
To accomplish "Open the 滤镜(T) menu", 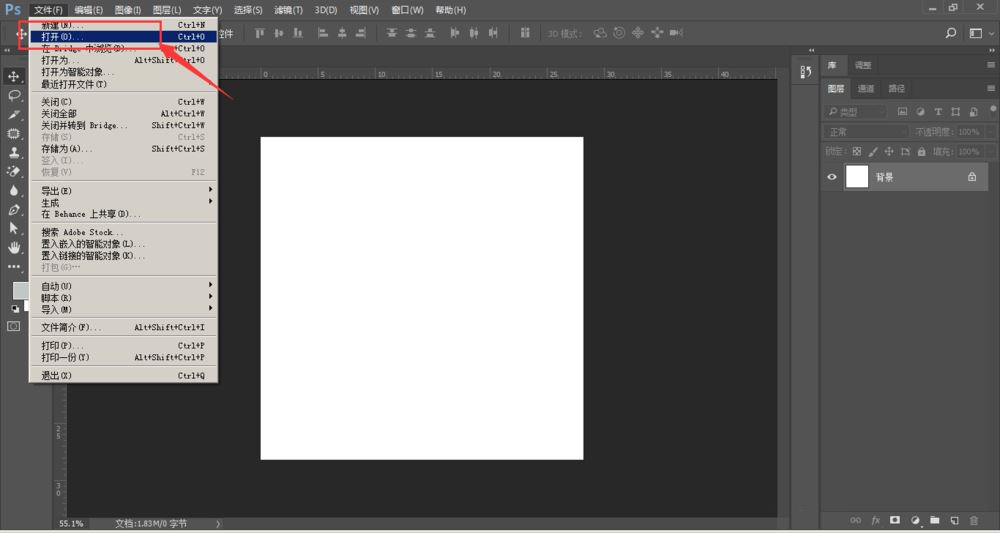I will click(288, 10).
